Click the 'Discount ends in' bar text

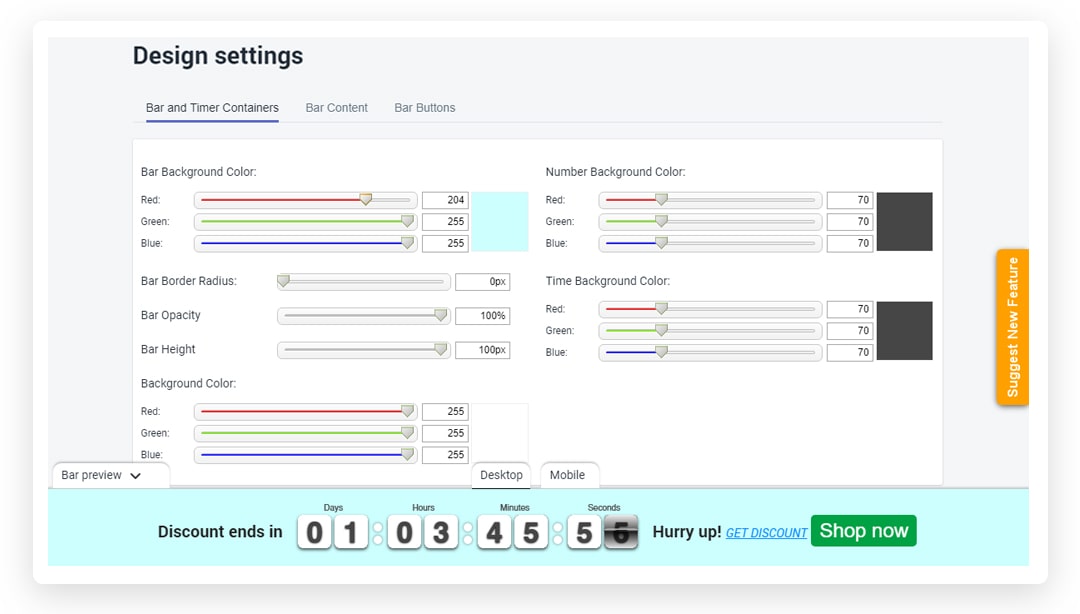coord(220,532)
